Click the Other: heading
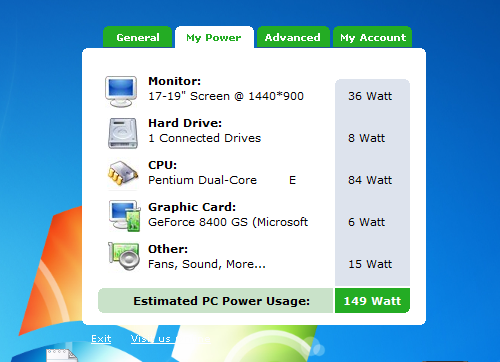Viewport: 500px width, 362px height. tap(168, 249)
